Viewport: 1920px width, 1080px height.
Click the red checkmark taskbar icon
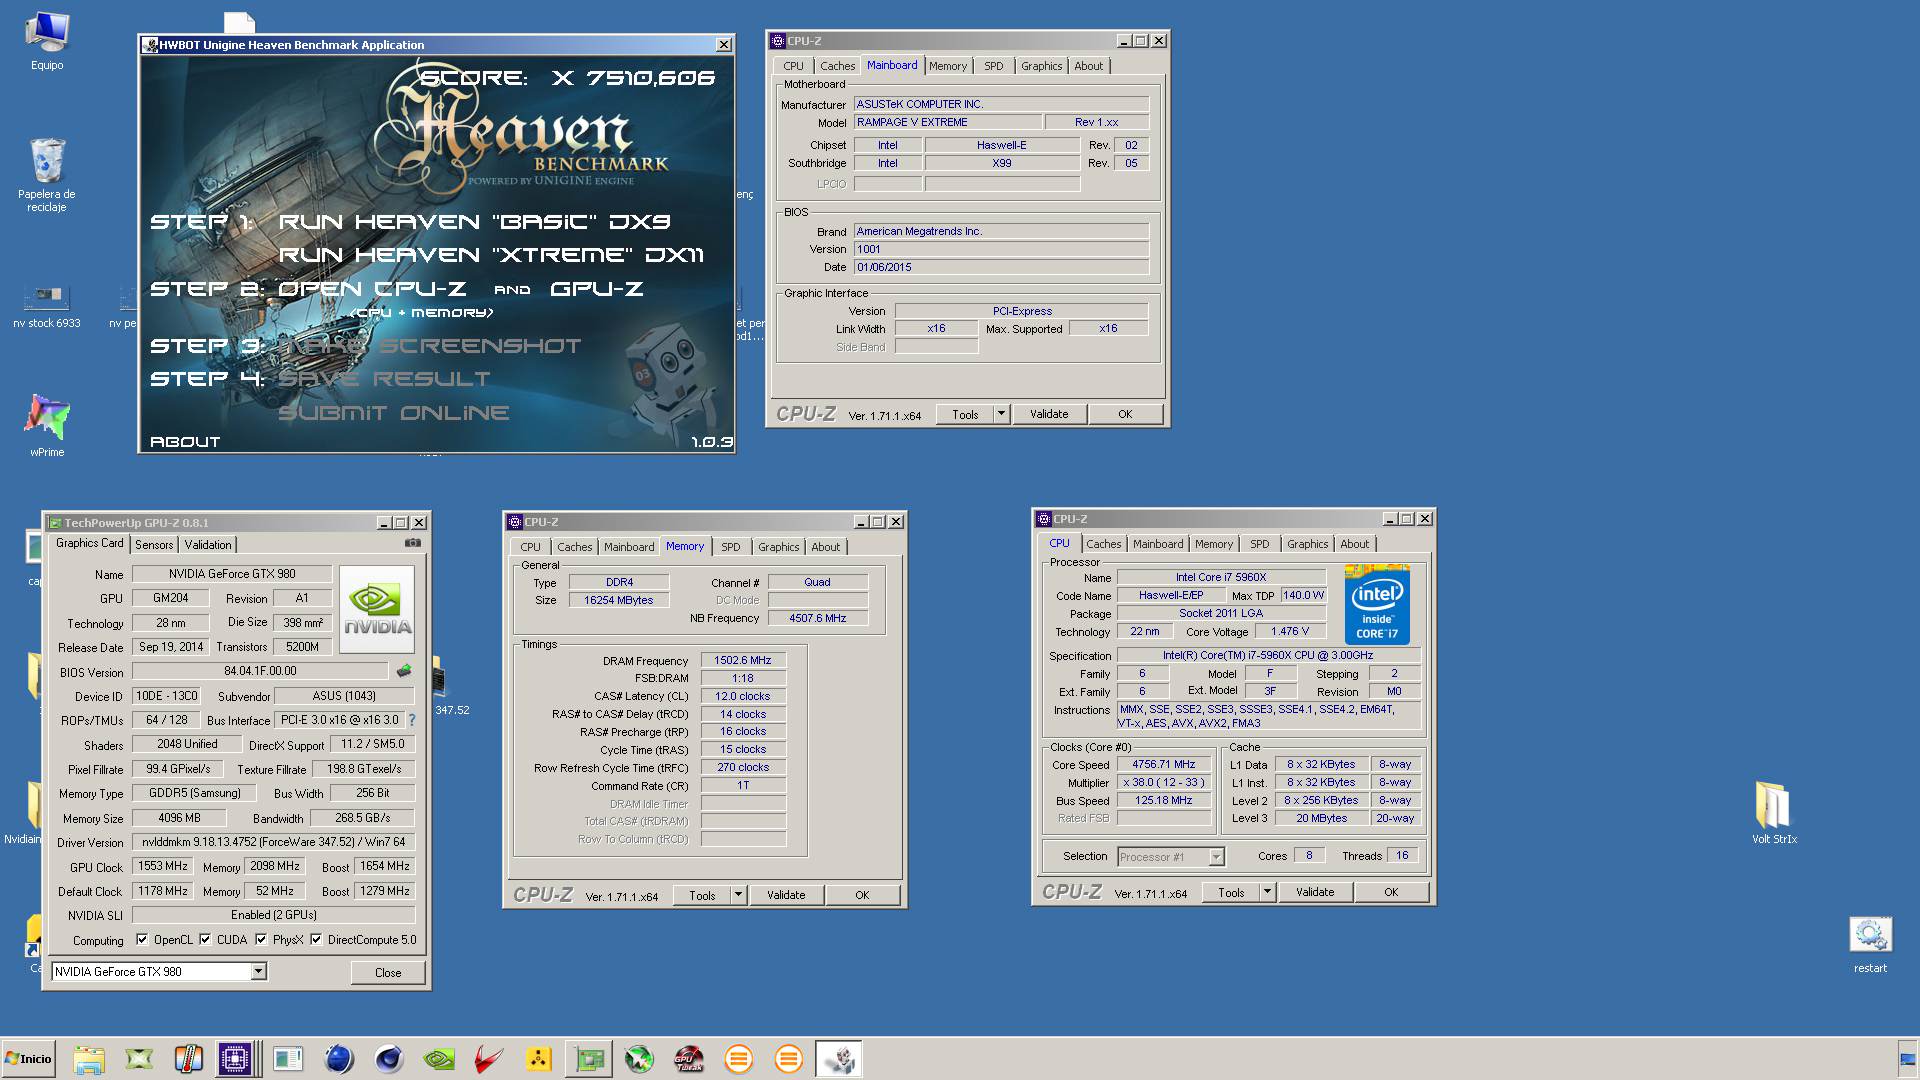click(x=489, y=1059)
